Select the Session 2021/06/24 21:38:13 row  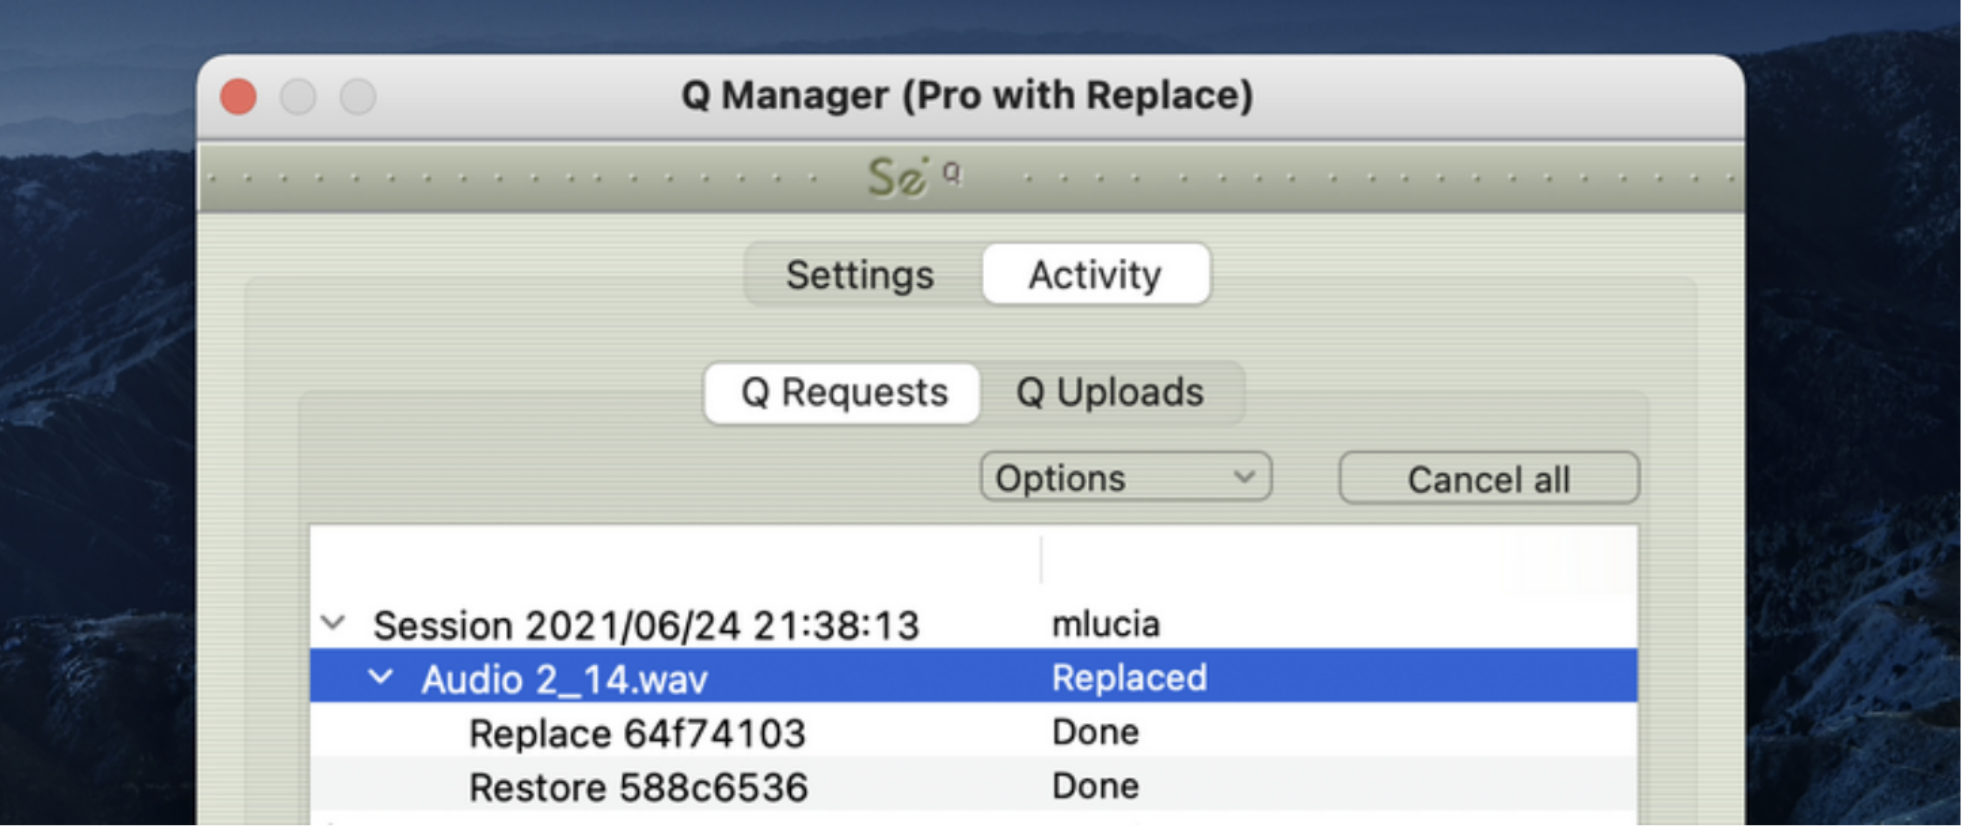click(x=973, y=624)
